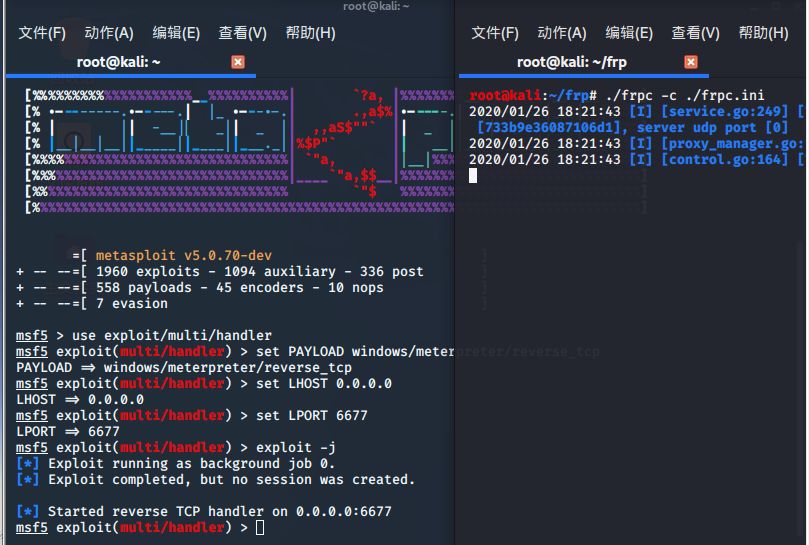809x545 pixels.
Task: Open 编辑(E) menu in frp terminal
Action: tap(629, 33)
